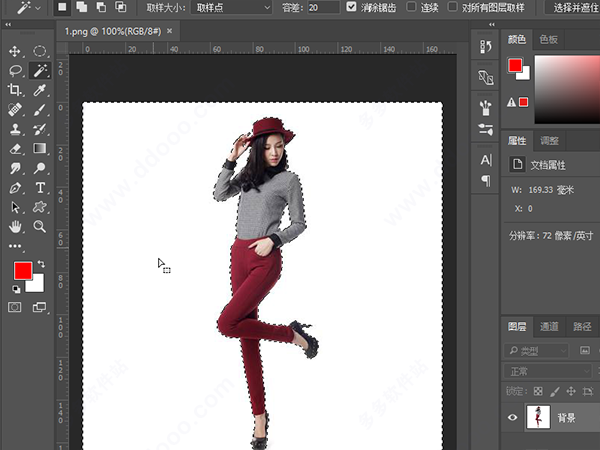Toggle Quick Mask mode
Viewport: 600px width, 450px height.
(15, 307)
